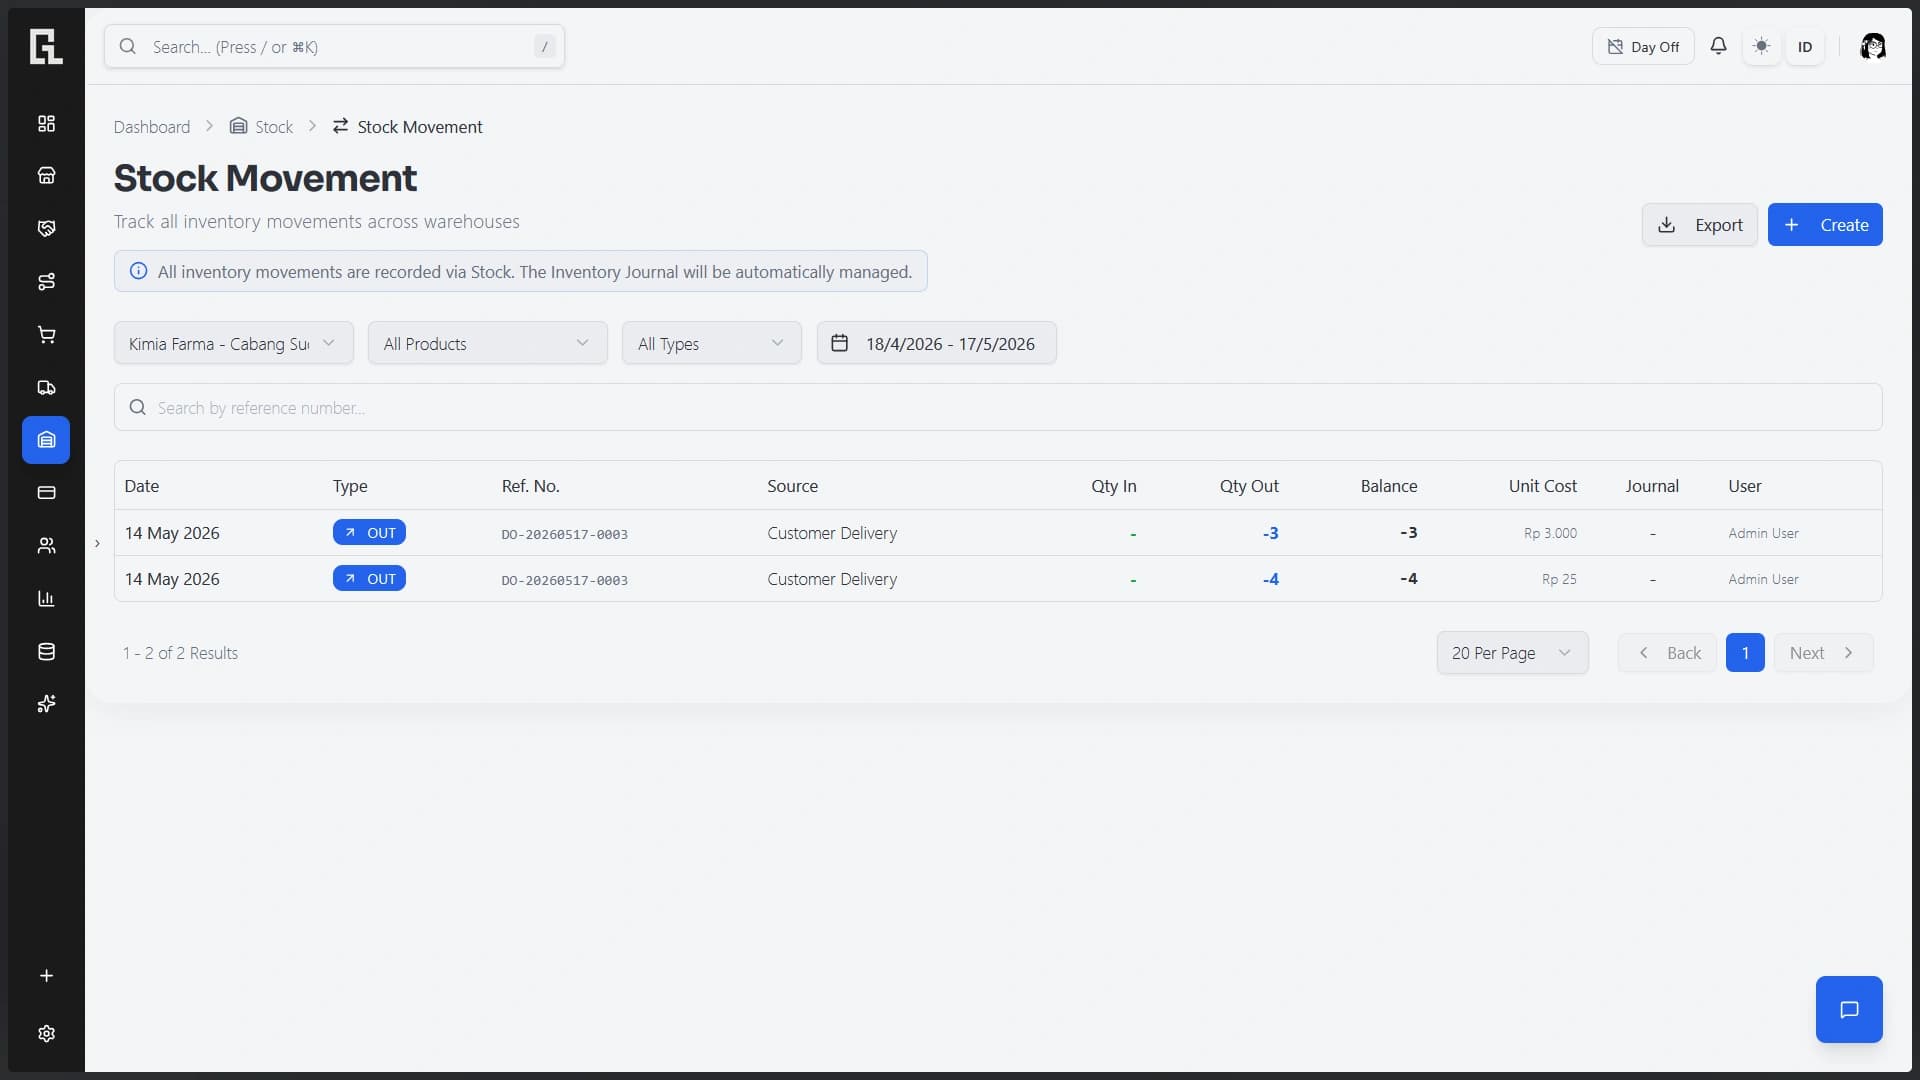Click the Journal column header
The width and height of the screenshot is (1920, 1080).
(1651, 486)
